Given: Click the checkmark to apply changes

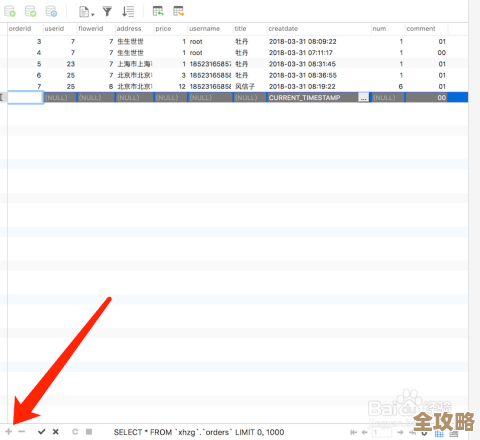Looking at the screenshot, I should (42, 432).
